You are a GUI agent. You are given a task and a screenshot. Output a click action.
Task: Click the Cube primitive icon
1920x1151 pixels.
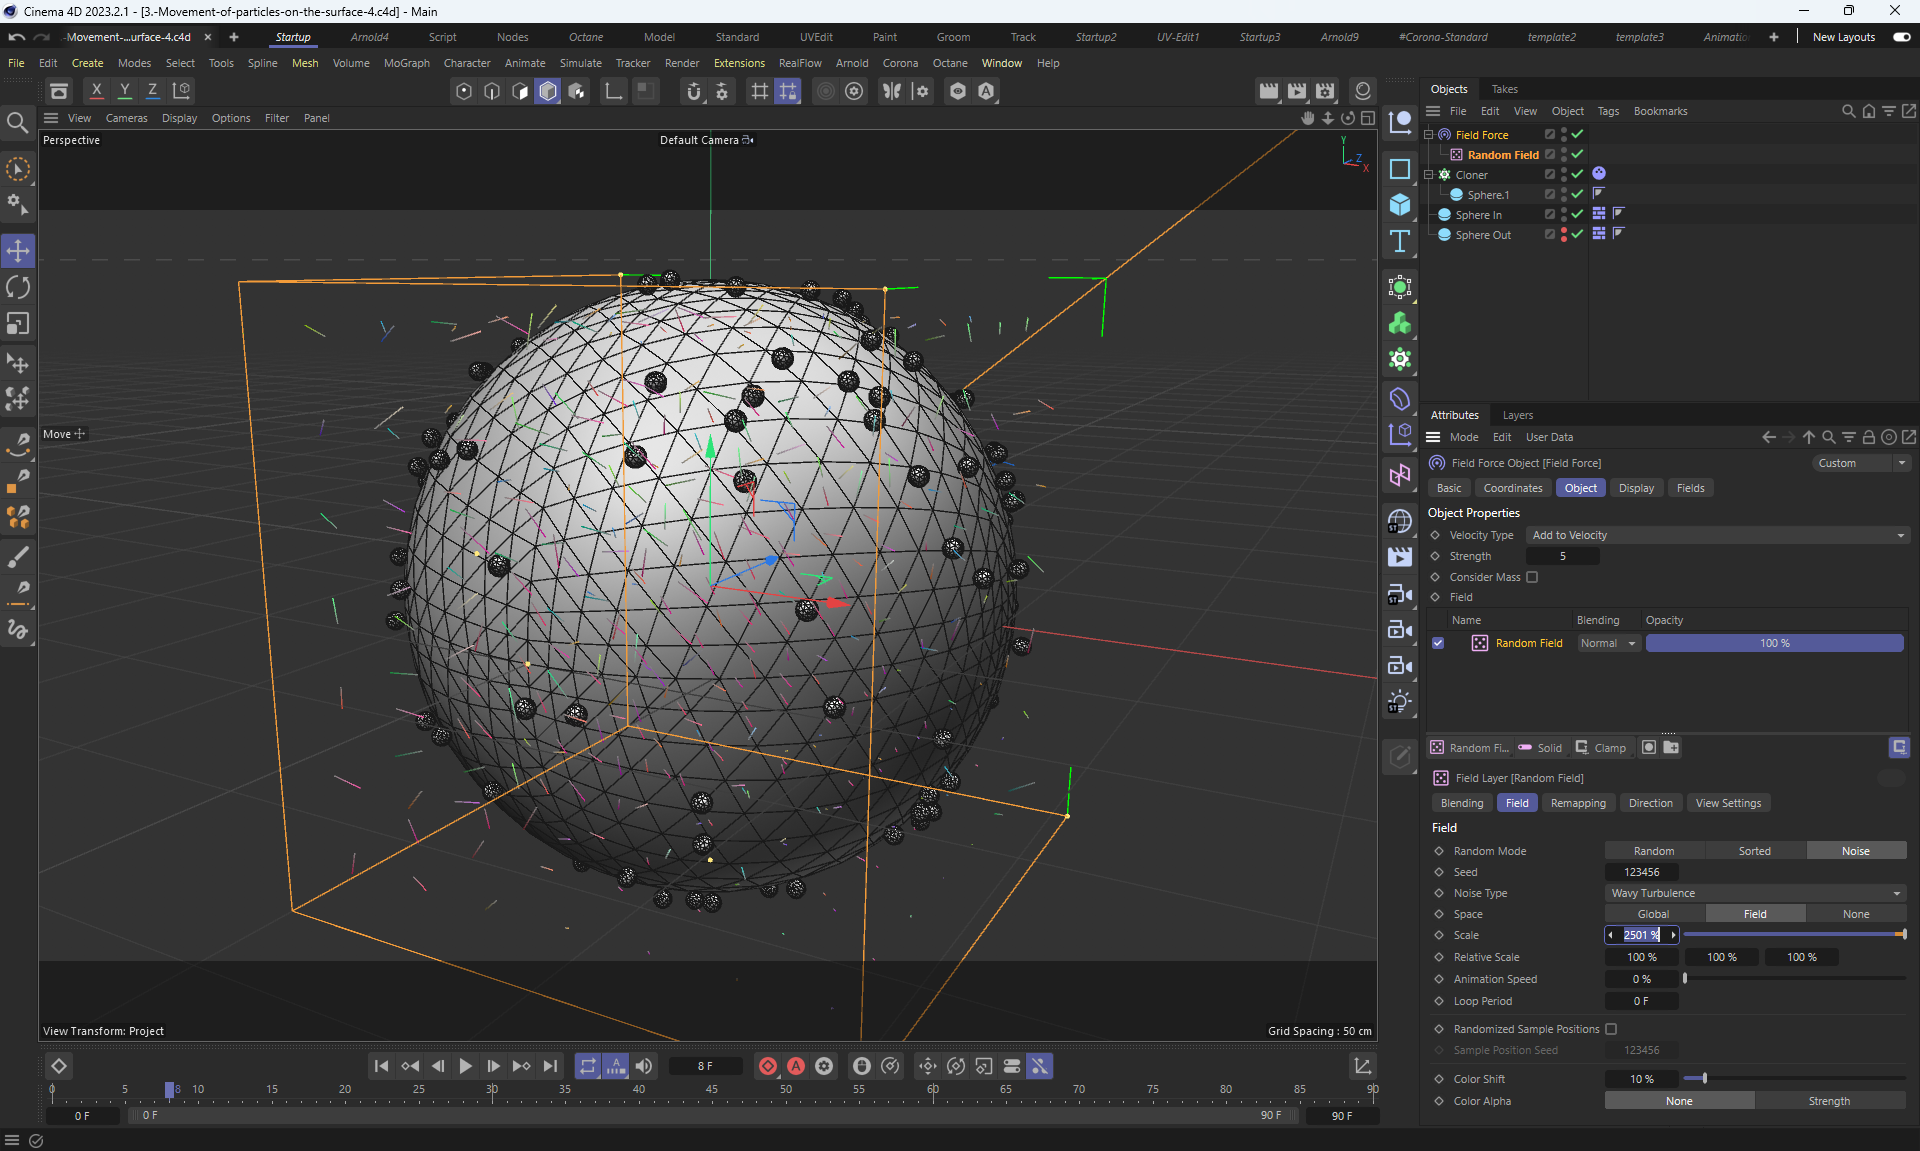(x=1400, y=205)
